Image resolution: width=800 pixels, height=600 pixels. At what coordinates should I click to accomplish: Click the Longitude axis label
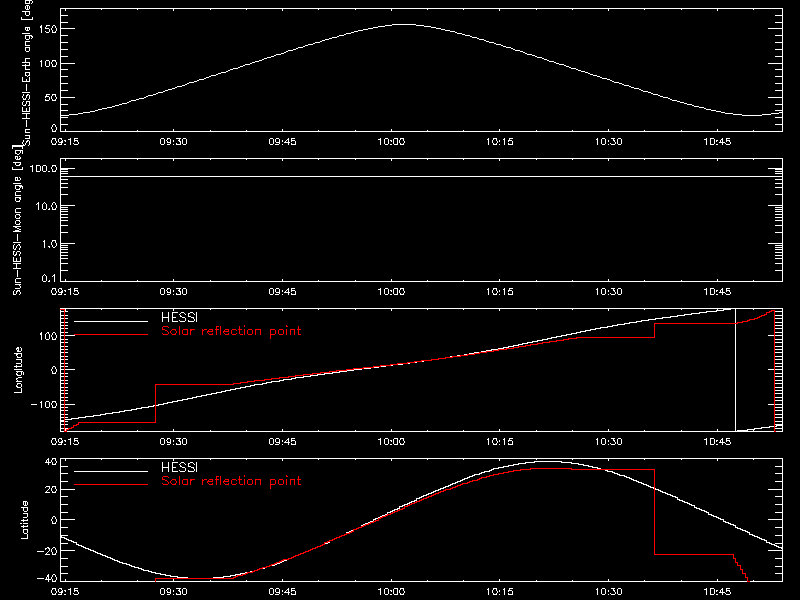click(18, 370)
